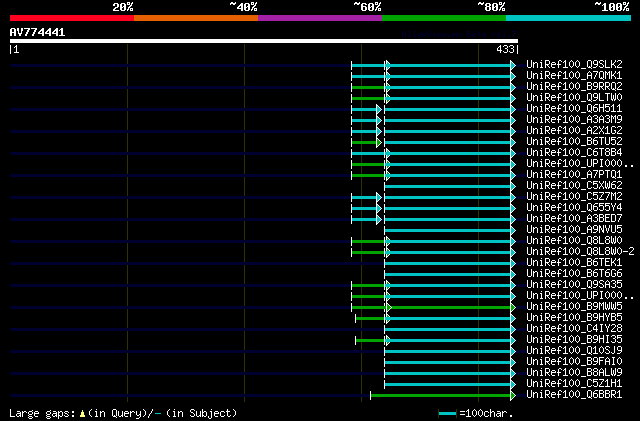Click the UniRef100_B9MWW5 label
This screenshot has width=640, height=421.
[574, 307]
